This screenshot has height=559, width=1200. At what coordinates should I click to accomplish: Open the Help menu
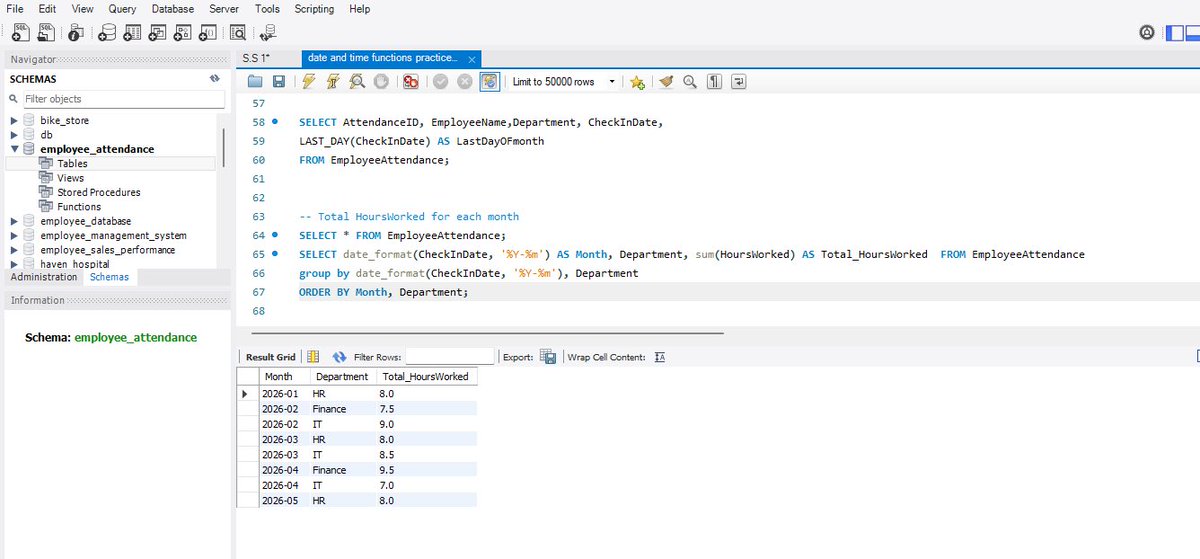point(359,9)
